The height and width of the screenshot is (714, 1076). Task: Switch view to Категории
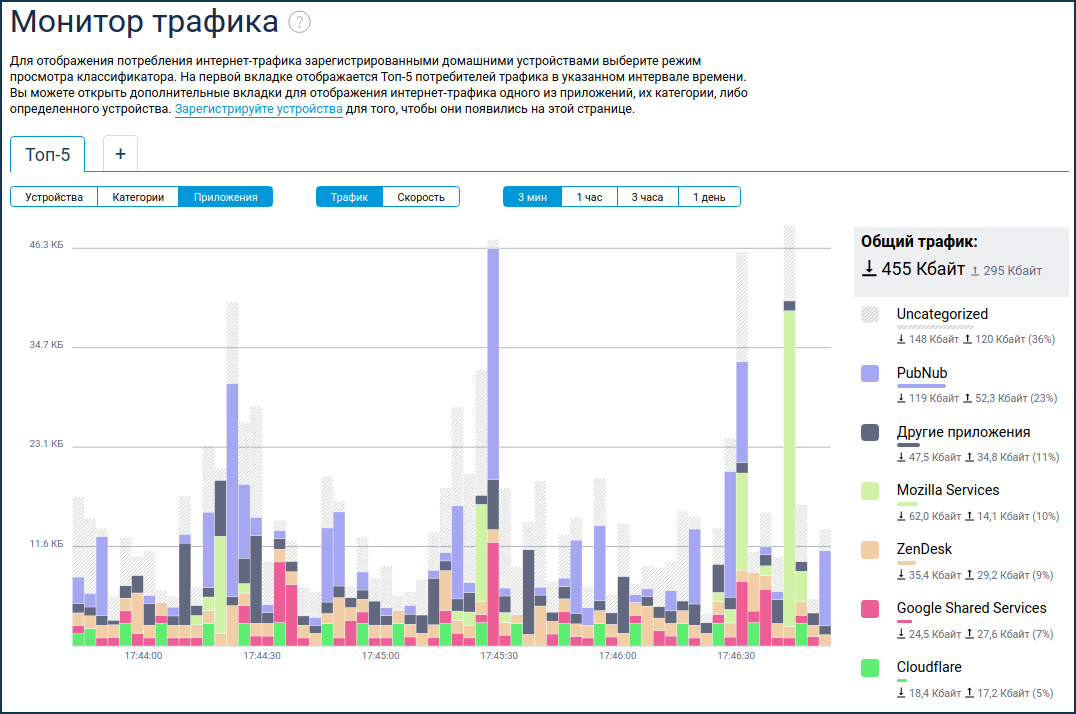(x=138, y=197)
